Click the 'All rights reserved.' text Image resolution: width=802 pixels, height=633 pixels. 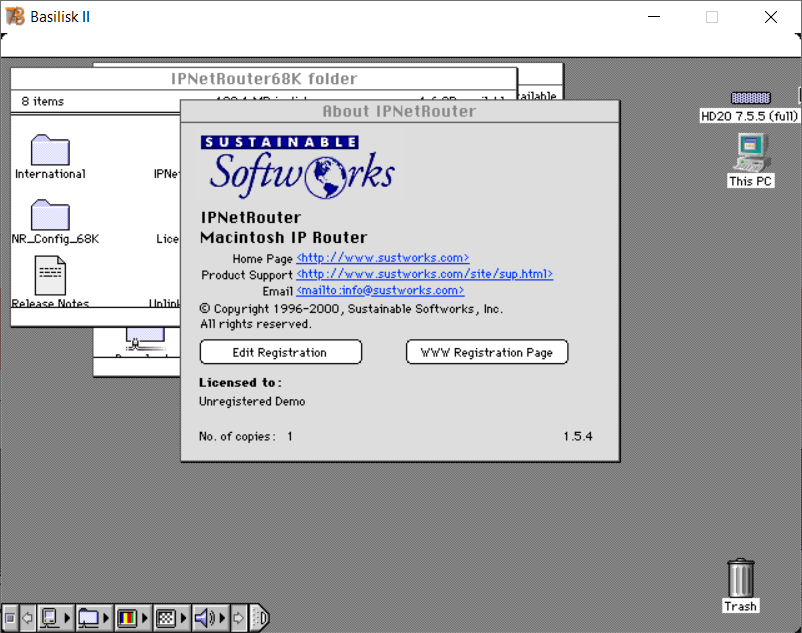256,324
